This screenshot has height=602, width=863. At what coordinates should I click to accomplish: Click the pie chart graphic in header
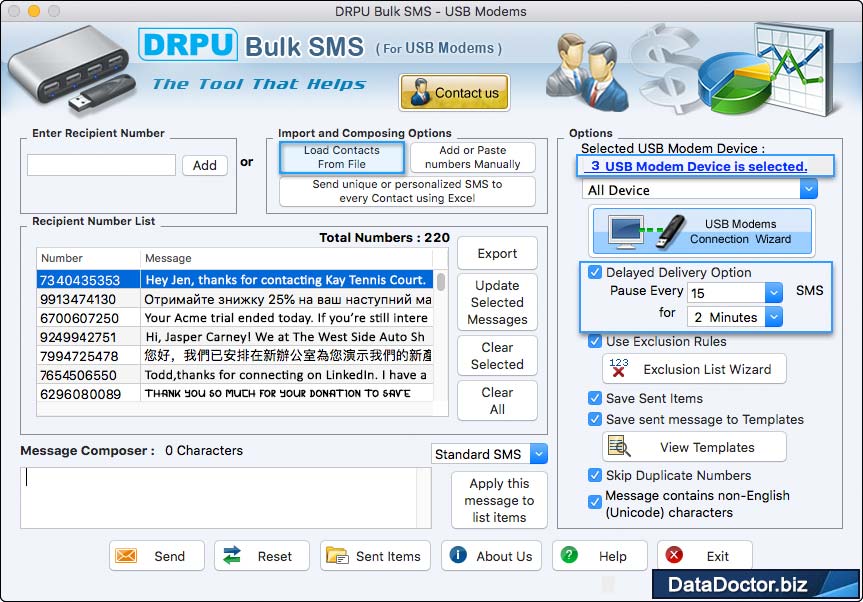(x=735, y=83)
